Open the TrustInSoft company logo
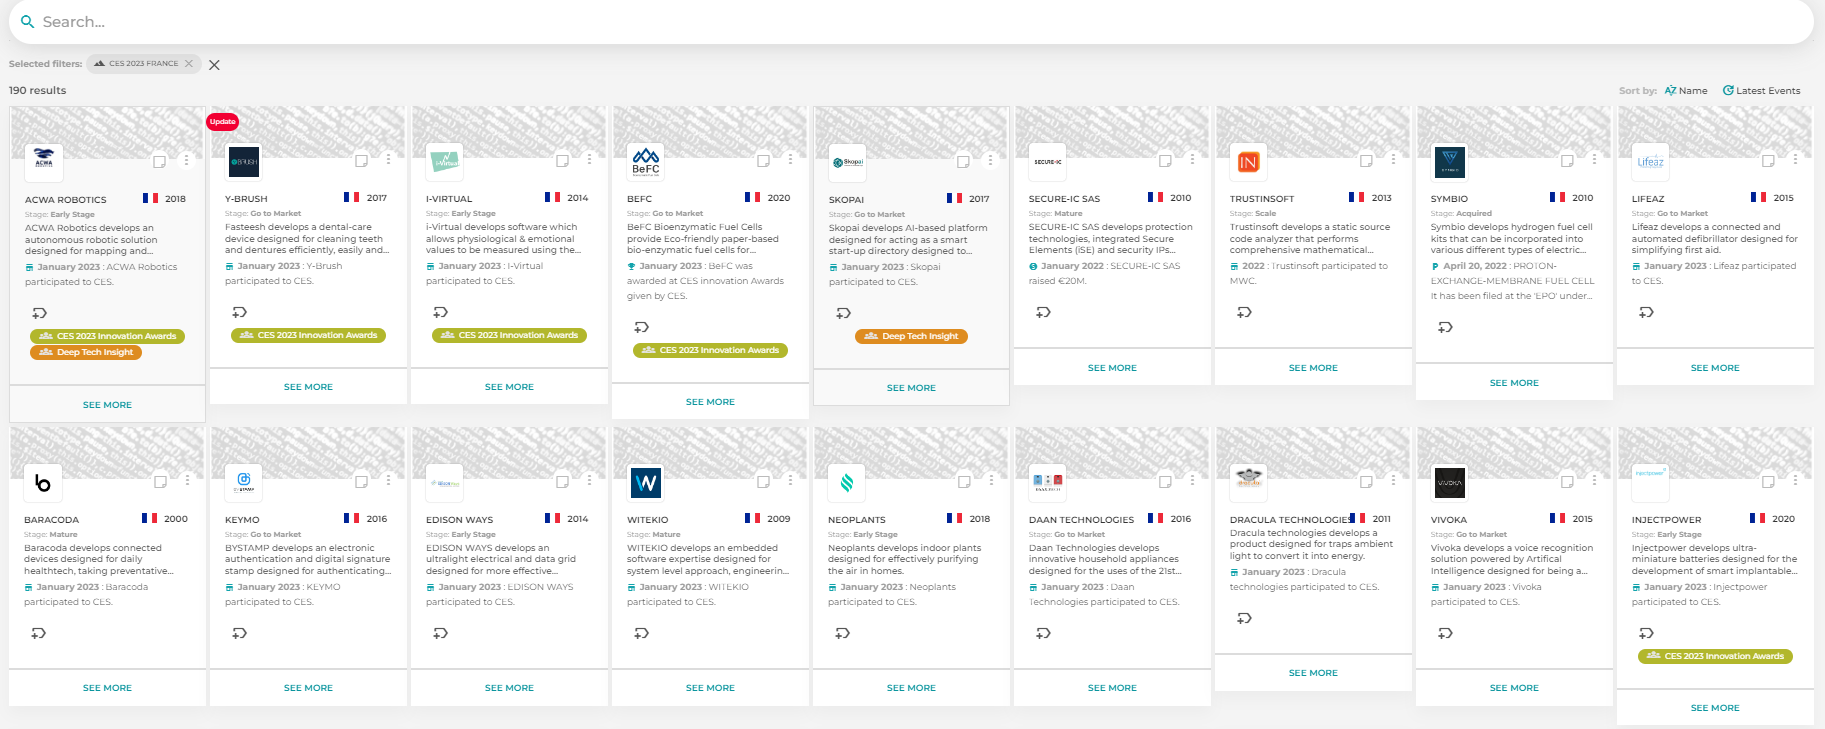Screen dimensions: 1825x729 pos(1248,162)
